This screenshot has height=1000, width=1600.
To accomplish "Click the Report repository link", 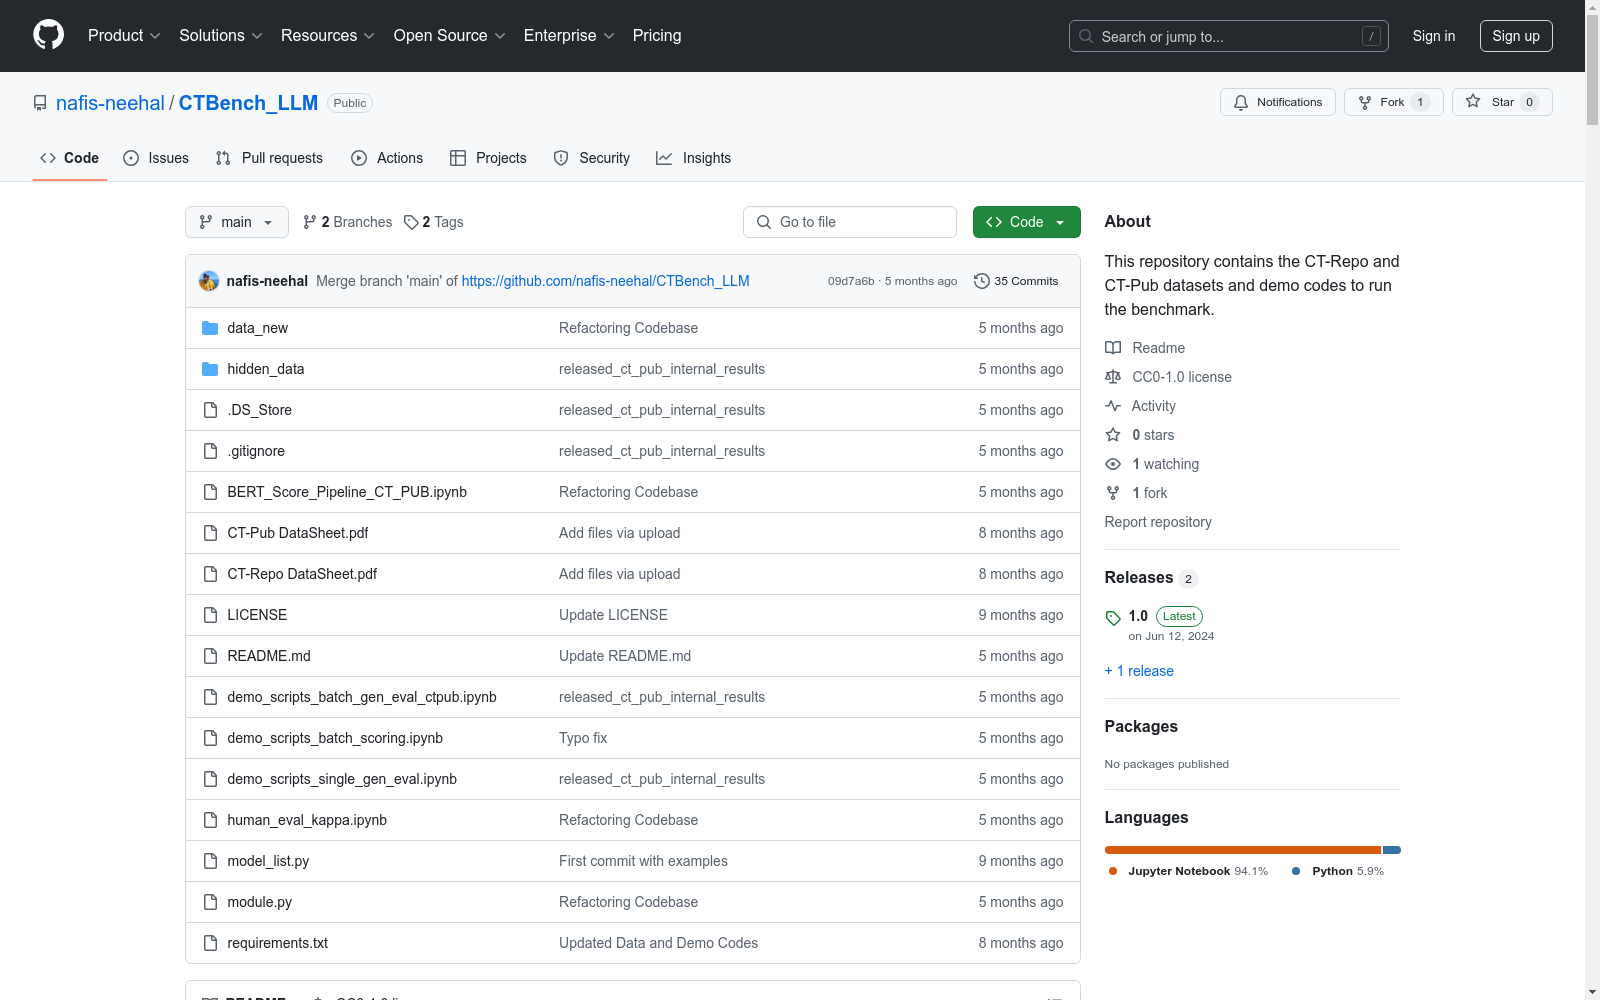I will click(x=1158, y=522).
